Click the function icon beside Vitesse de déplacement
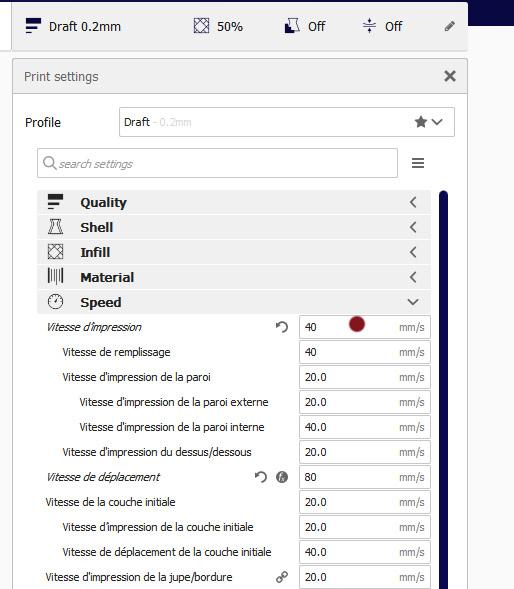The height and width of the screenshot is (589, 514). tap(282, 477)
